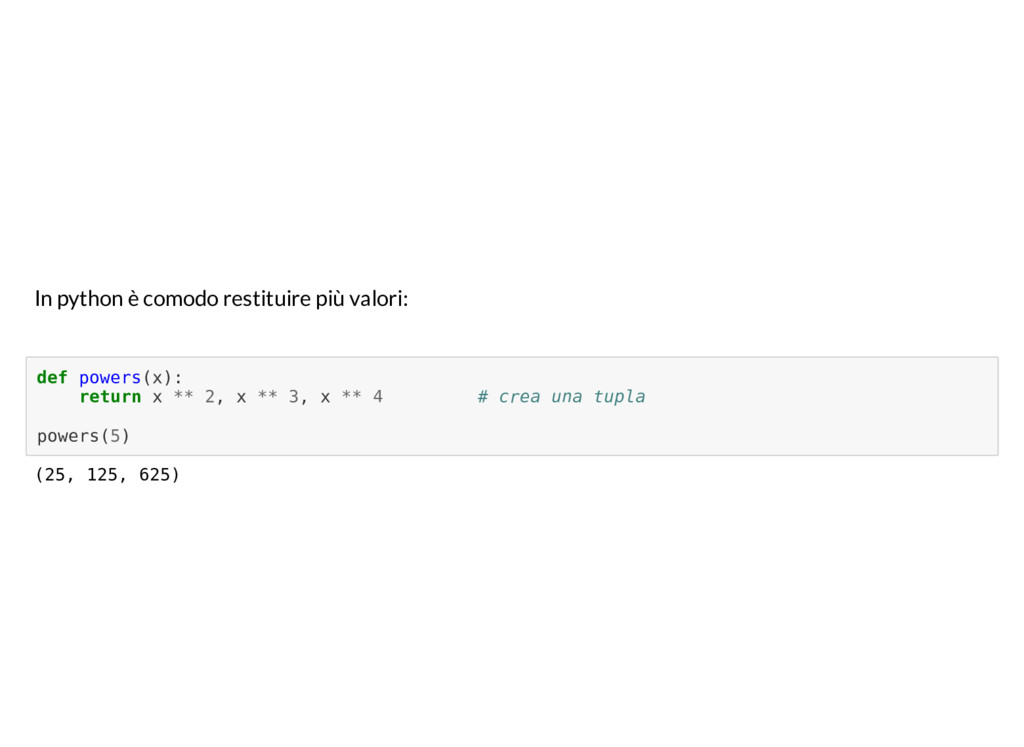
Task: Click the 'def' keyword in the code cell
Action: click(52, 377)
